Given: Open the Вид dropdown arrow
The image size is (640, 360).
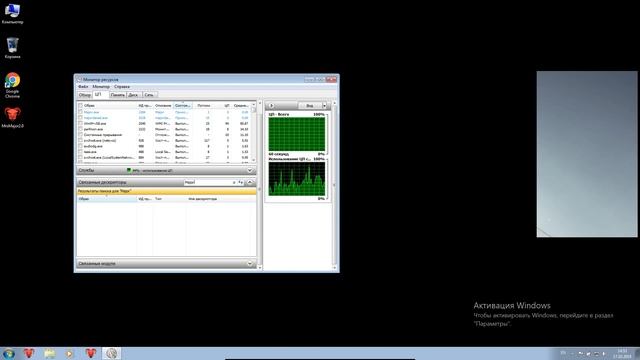Looking at the screenshot, I should coord(325,106).
